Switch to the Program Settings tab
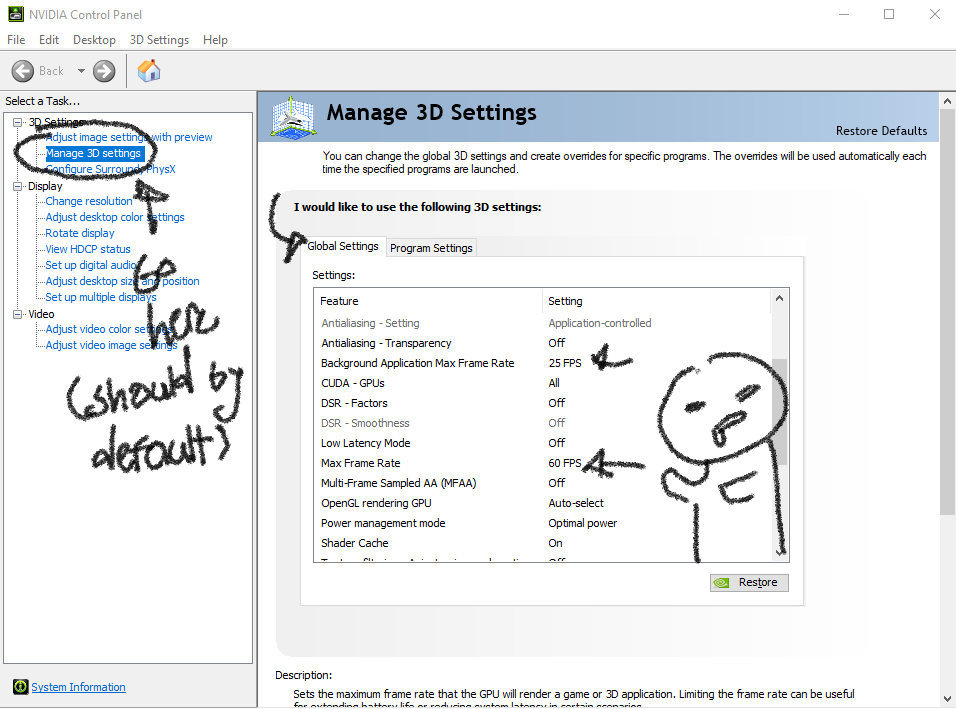956x709 pixels. (431, 248)
